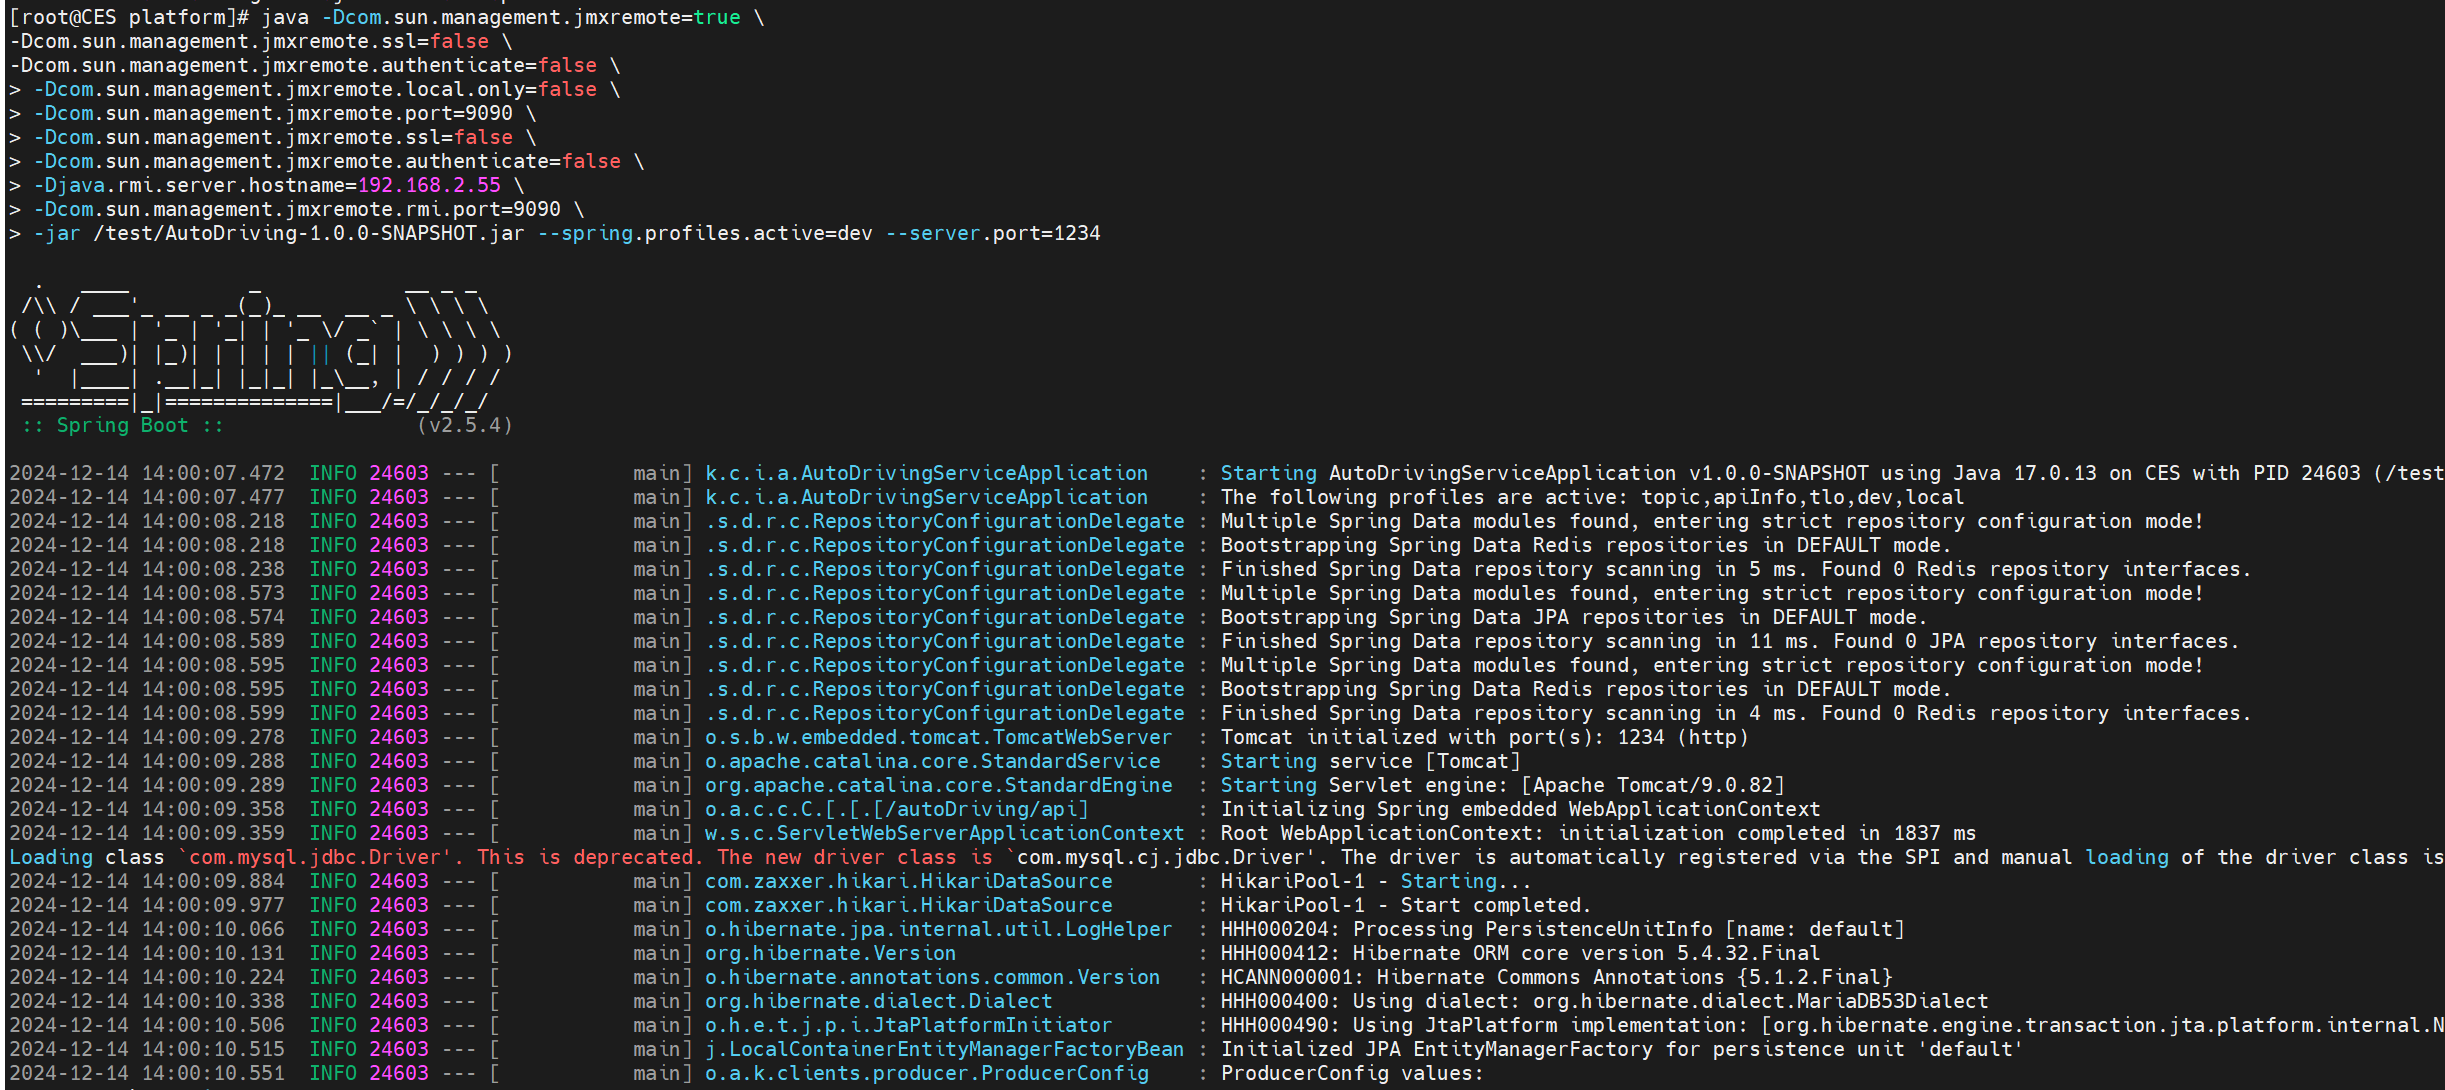Click the ':: Spring Boot ::' label

click(122, 425)
